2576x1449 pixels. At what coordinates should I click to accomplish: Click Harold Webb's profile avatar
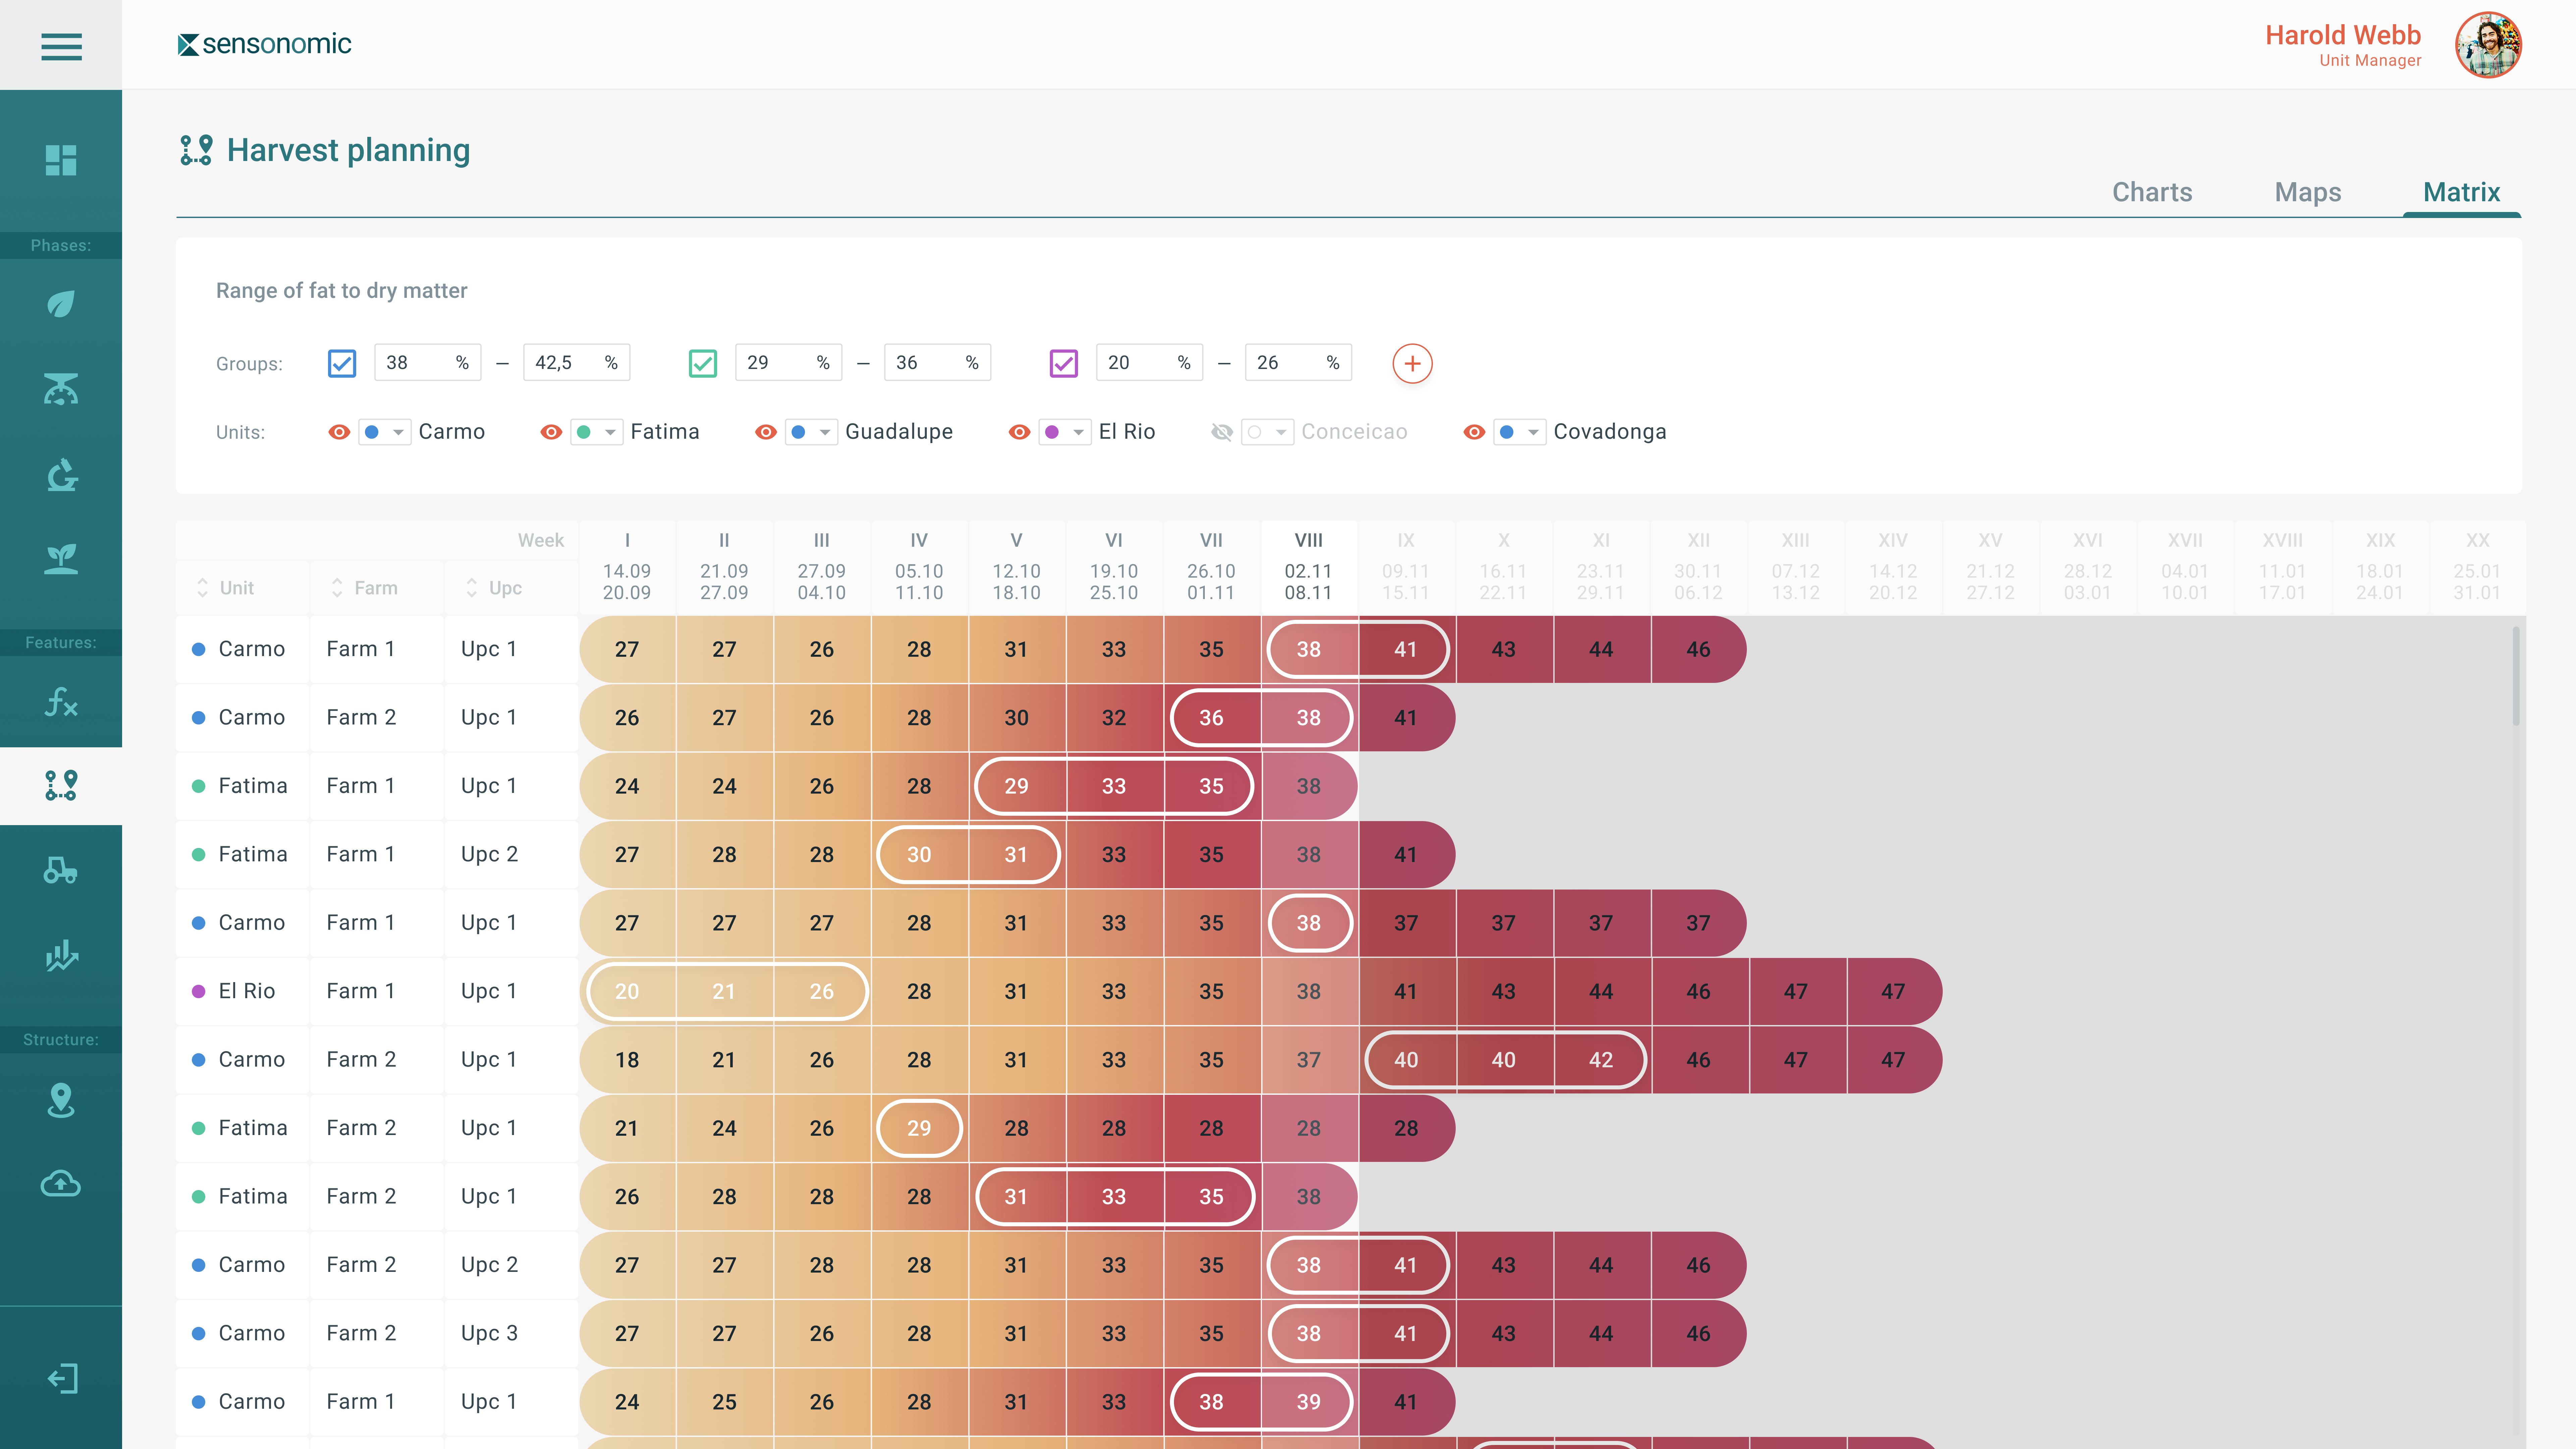click(x=2488, y=45)
